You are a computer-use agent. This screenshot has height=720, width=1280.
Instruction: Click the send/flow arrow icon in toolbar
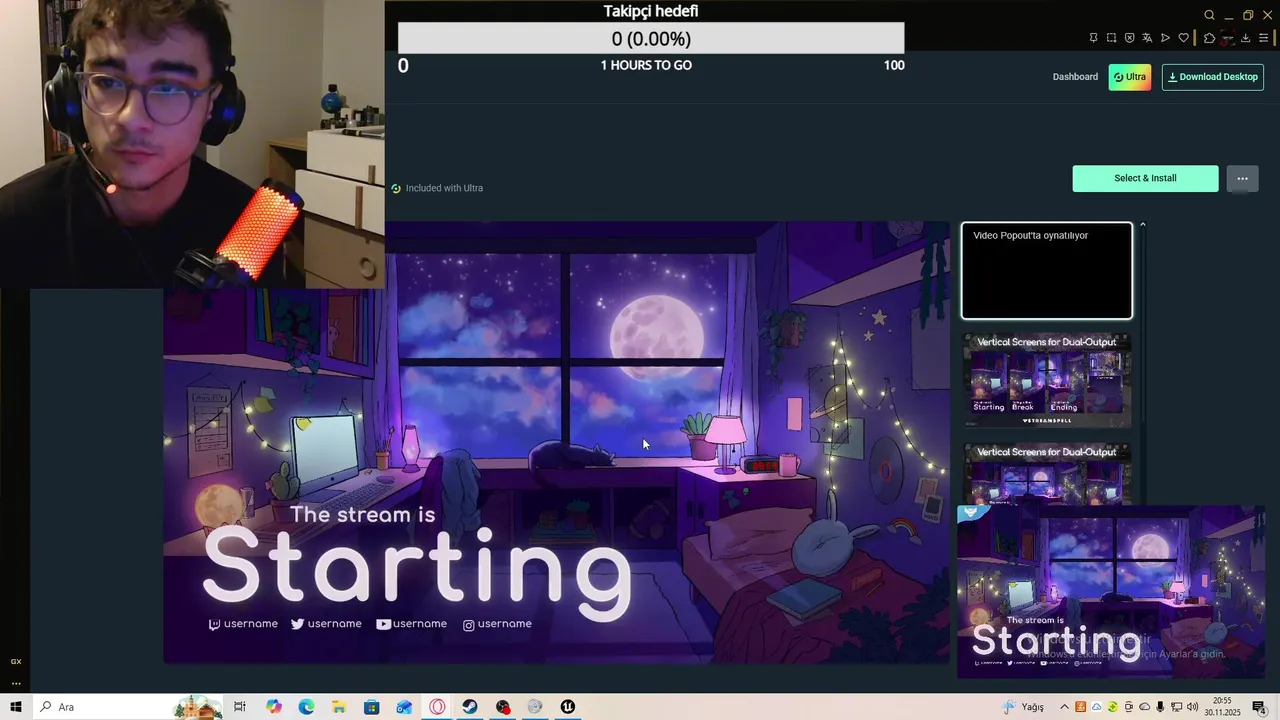(1165, 38)
